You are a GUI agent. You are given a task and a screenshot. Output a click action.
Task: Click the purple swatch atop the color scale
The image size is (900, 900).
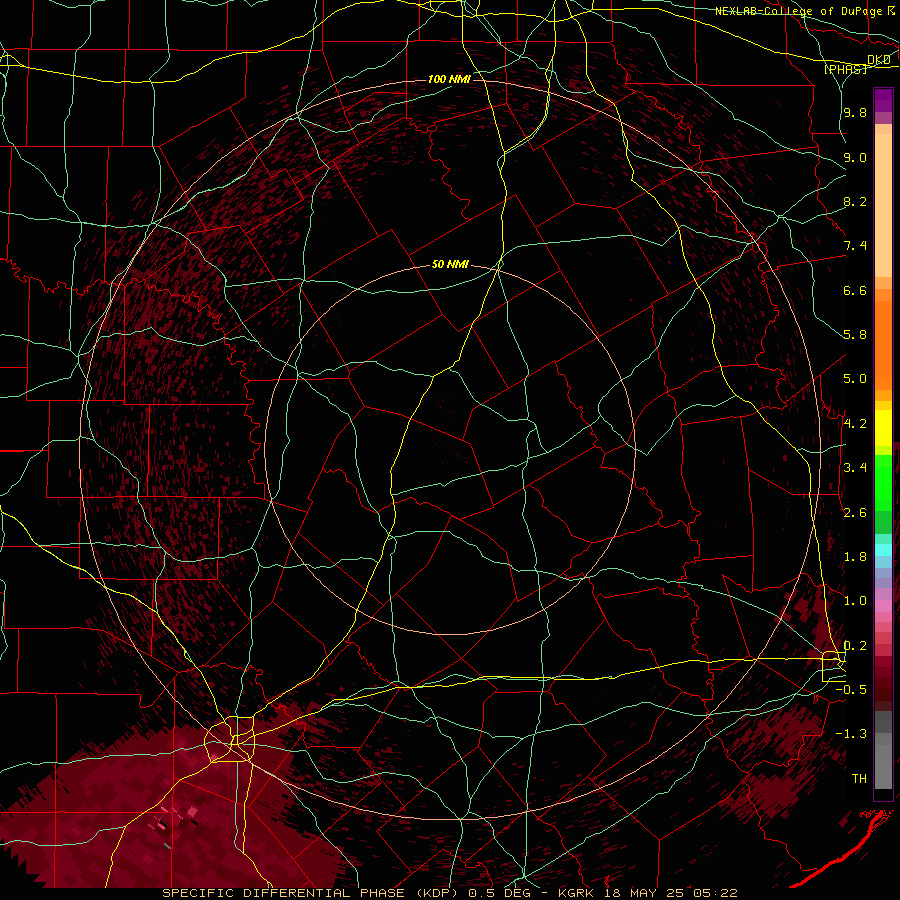(x=883, y=100)
